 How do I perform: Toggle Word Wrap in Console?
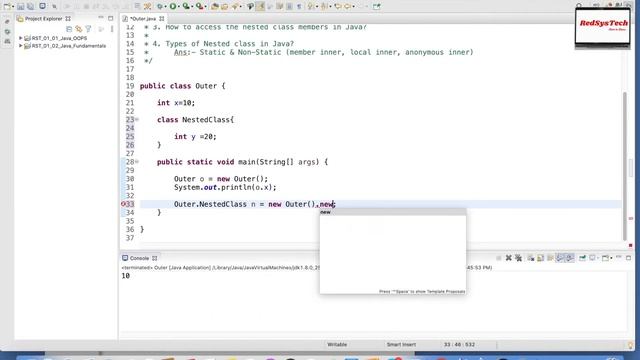(550, 258)
